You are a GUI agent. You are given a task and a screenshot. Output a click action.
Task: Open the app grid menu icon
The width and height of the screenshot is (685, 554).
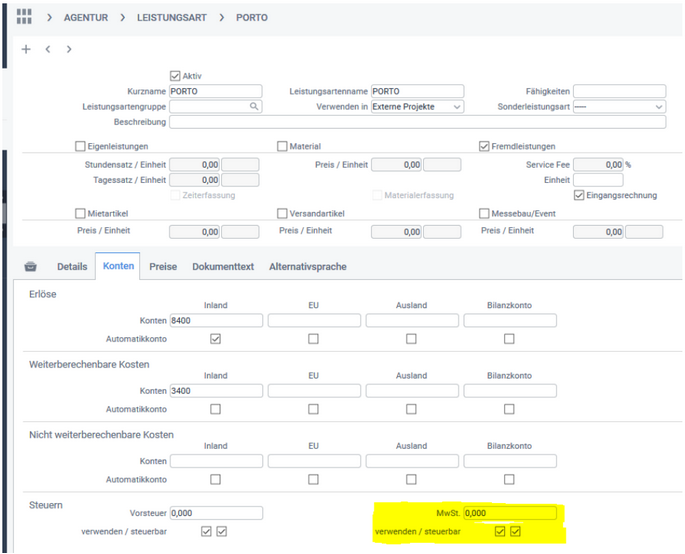click(25, 18)
